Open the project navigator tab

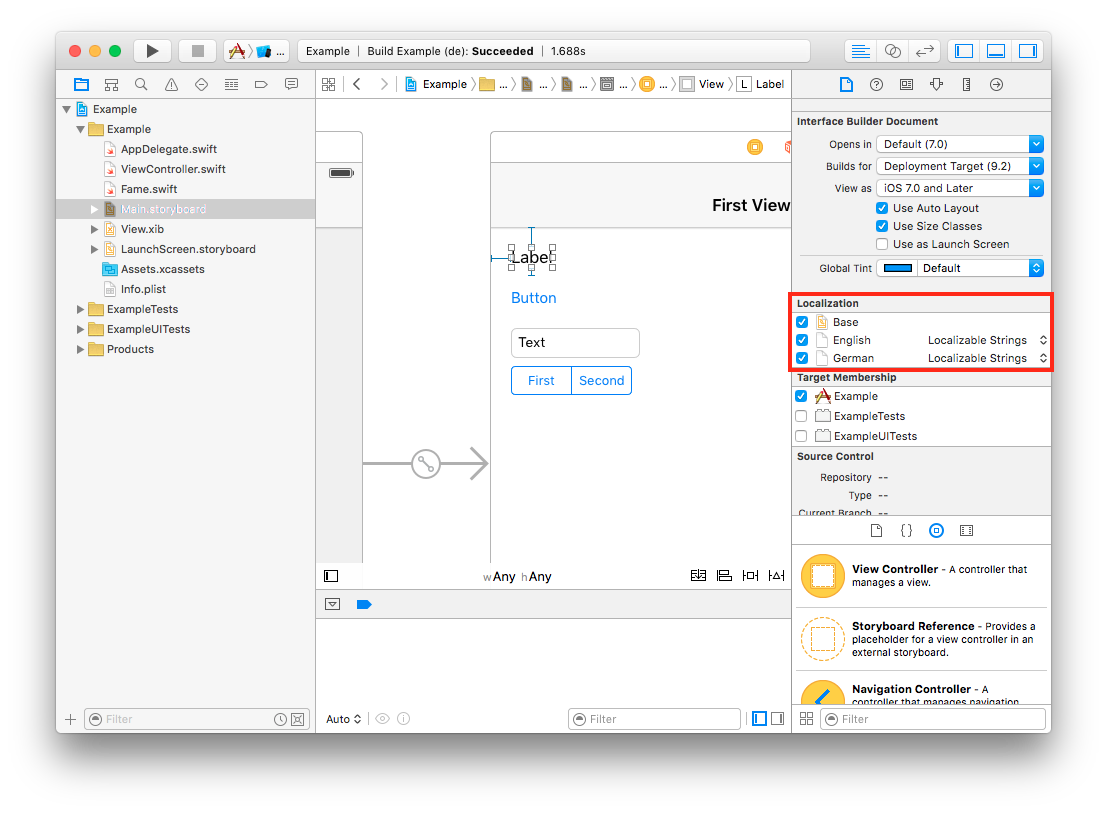pyautogui.click(x=81, y=85)
